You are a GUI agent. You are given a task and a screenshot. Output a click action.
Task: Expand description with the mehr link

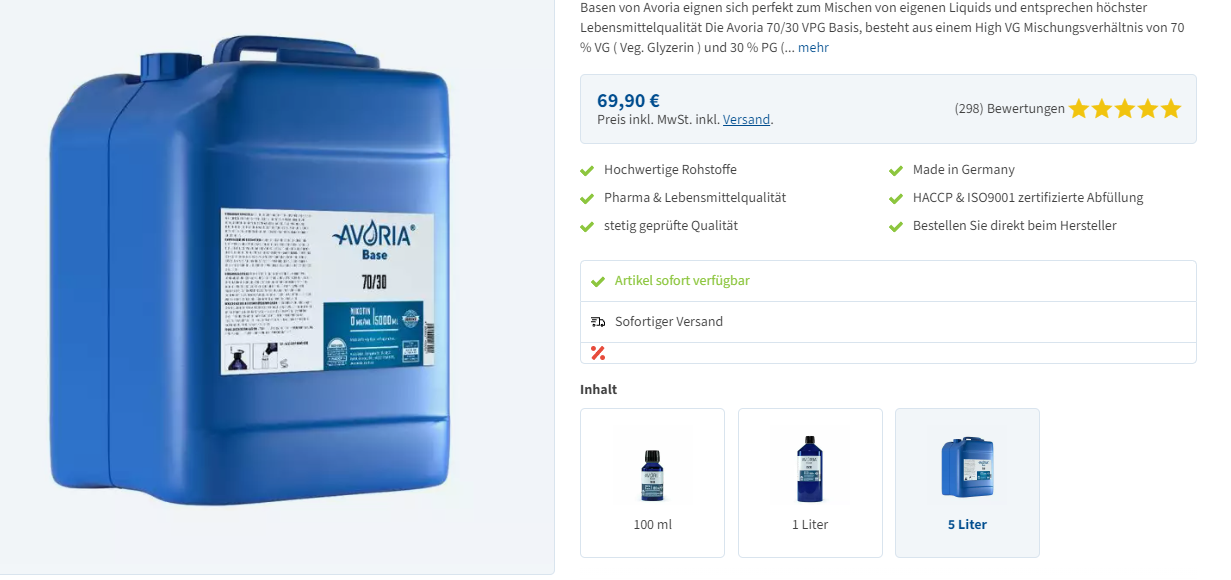click(813, 48)
